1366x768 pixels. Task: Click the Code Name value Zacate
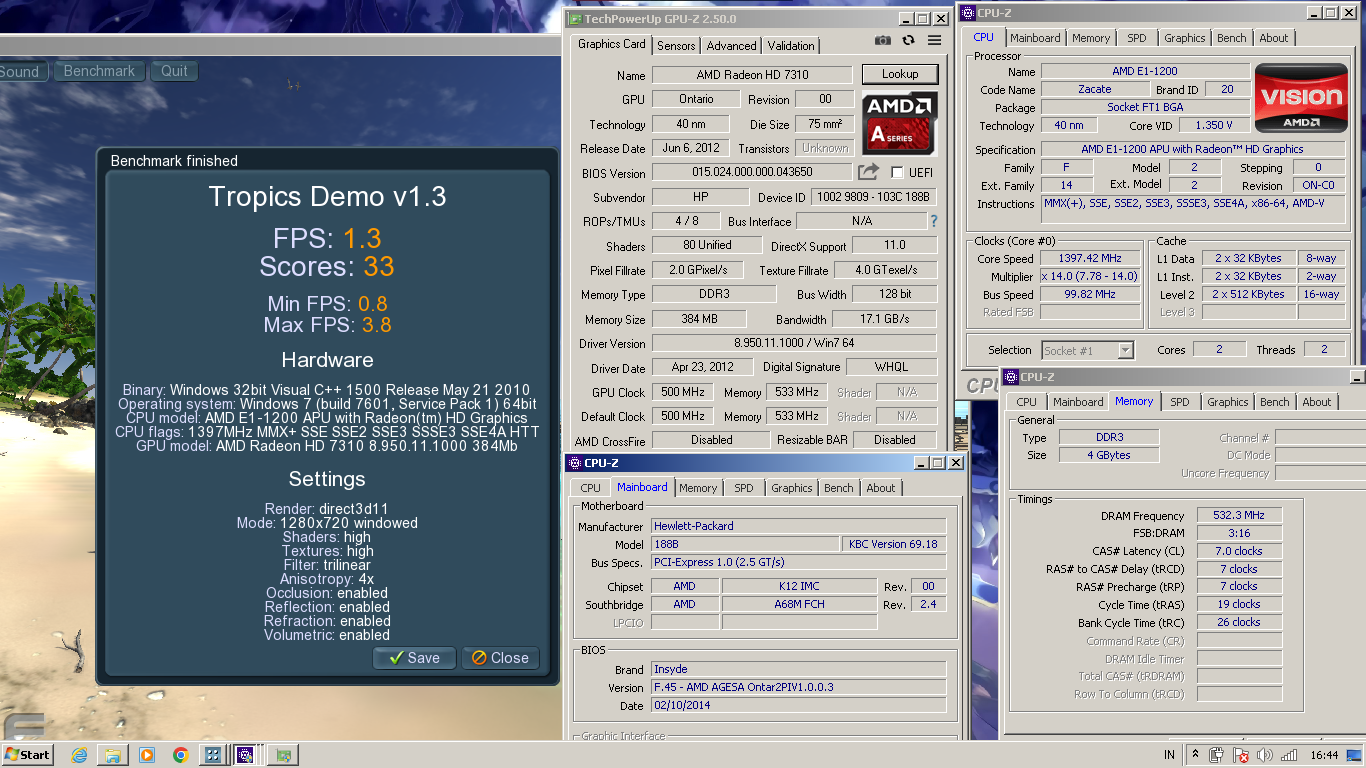(1095, 89)
